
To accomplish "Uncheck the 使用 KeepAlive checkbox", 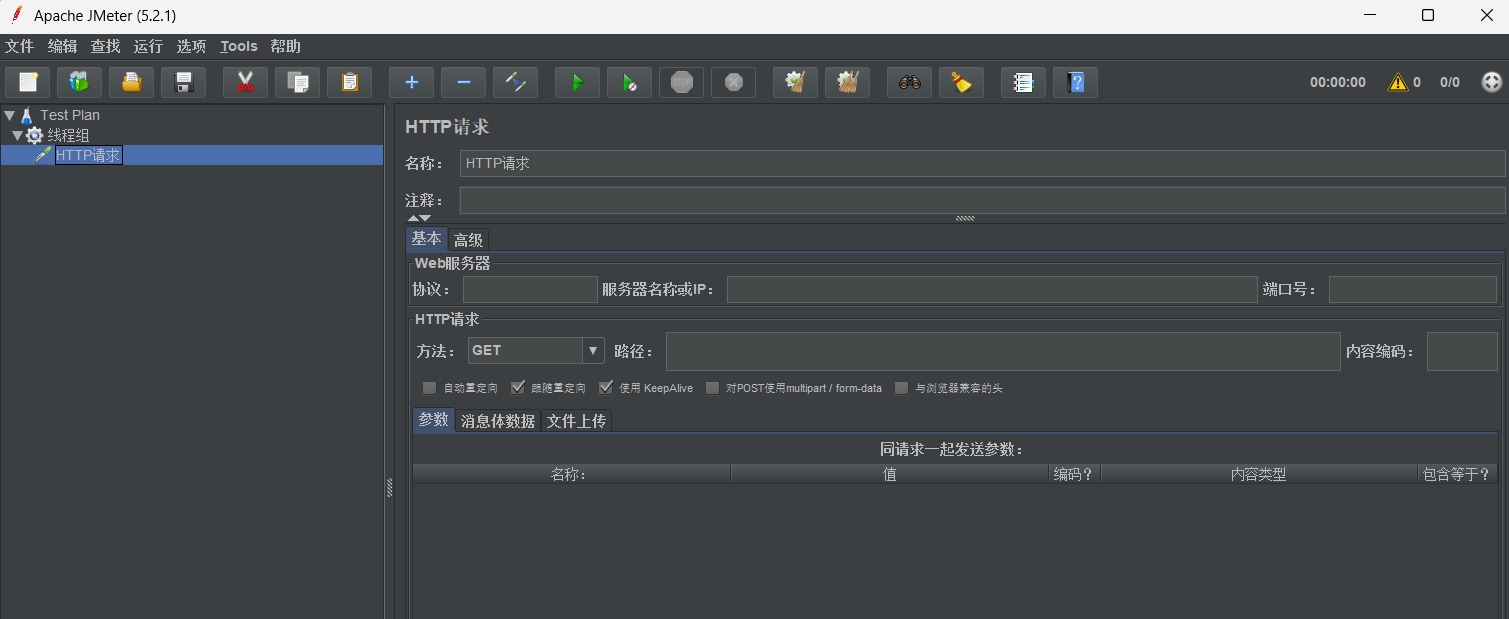I will tap(606, 388).
